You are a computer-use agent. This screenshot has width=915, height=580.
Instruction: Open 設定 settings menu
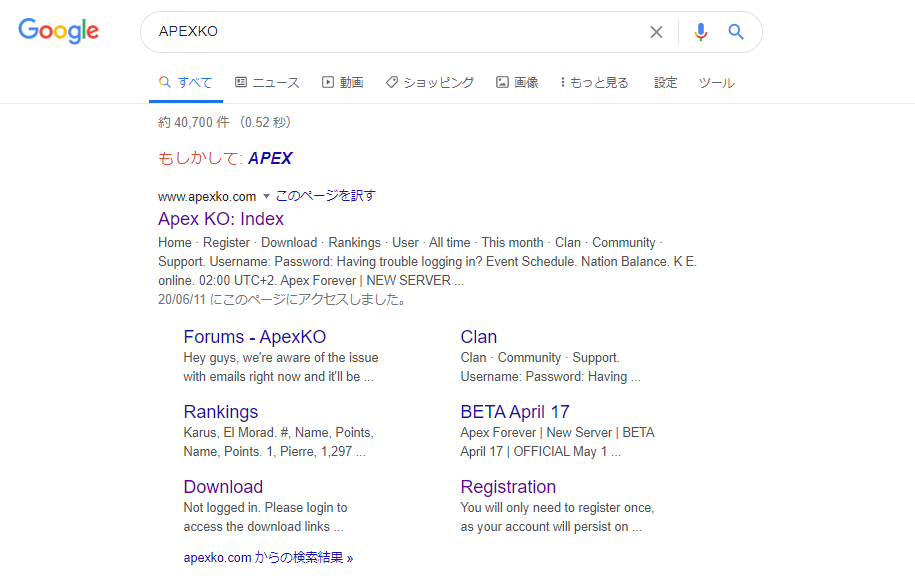[665, 82]
